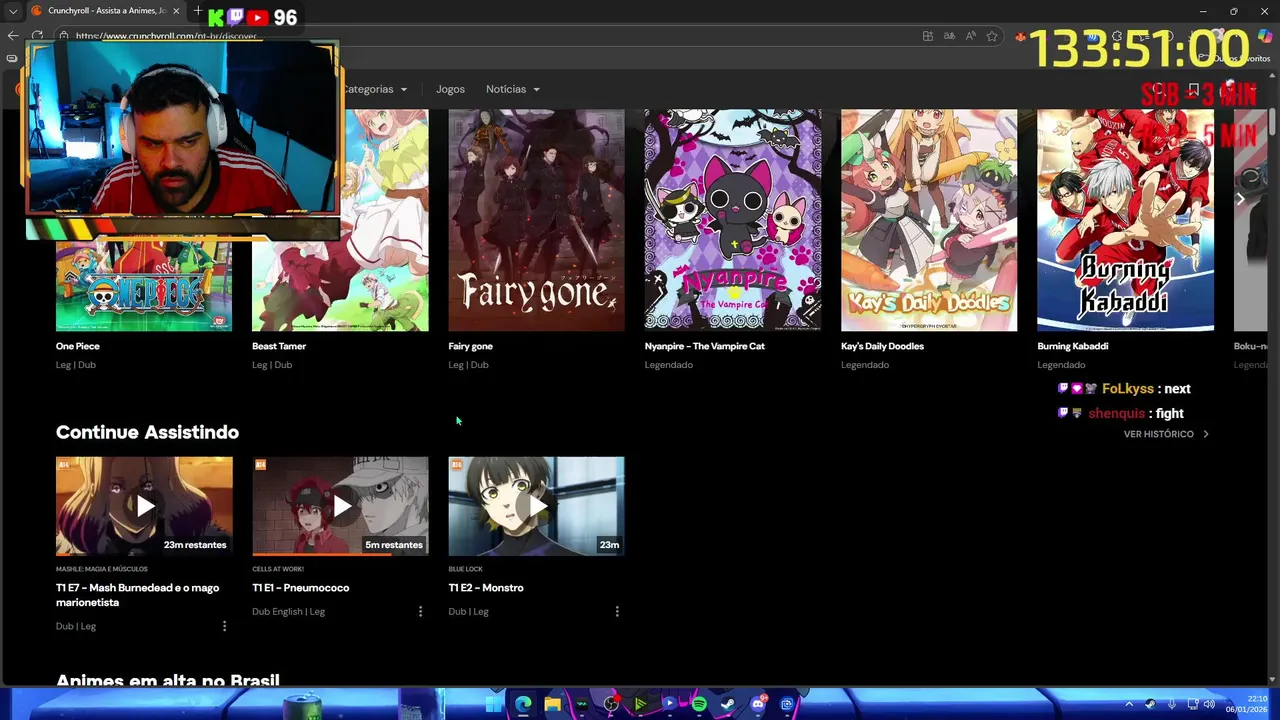Open Spotify from taskbar
Screen dimensions: 1280x720
[699, 704]
